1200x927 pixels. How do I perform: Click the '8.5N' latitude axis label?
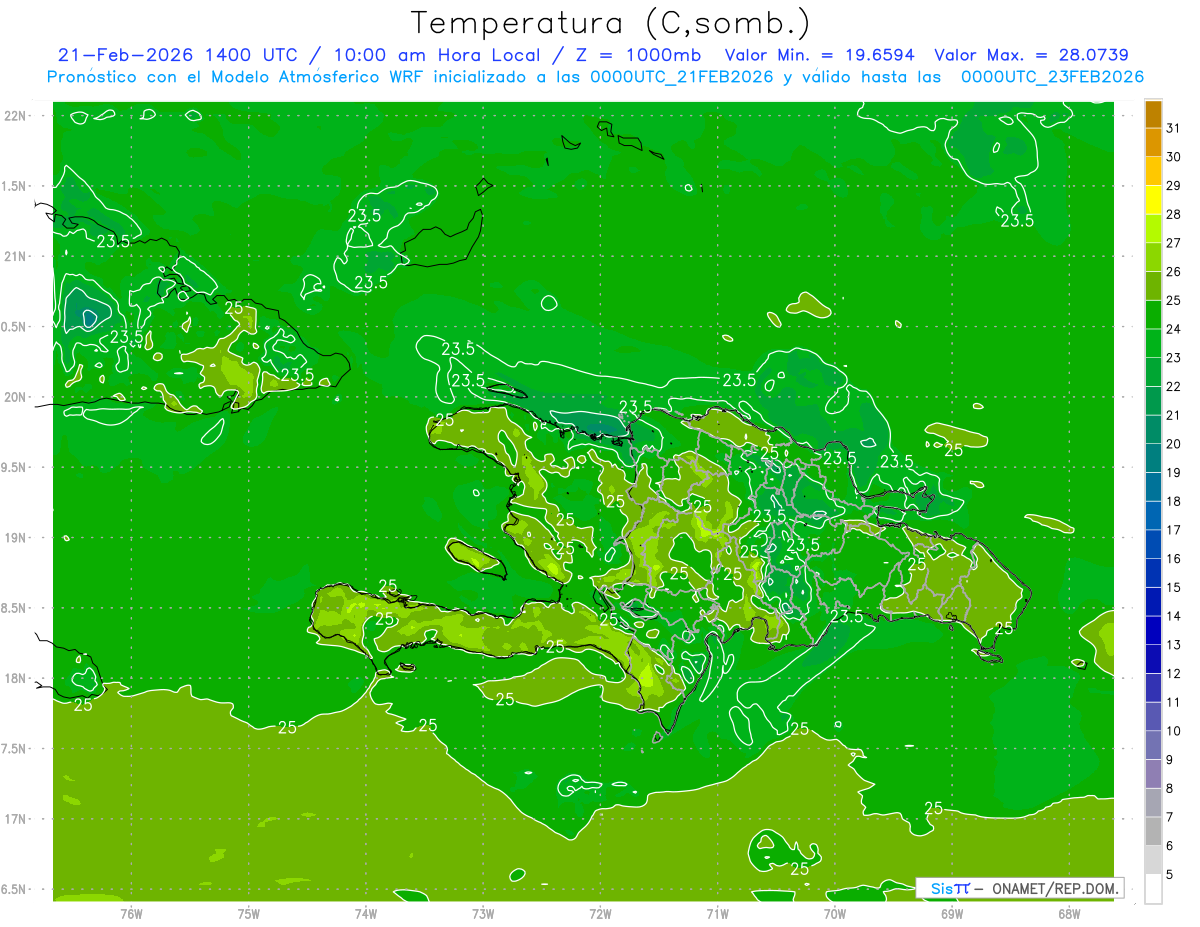pos(14,608)
